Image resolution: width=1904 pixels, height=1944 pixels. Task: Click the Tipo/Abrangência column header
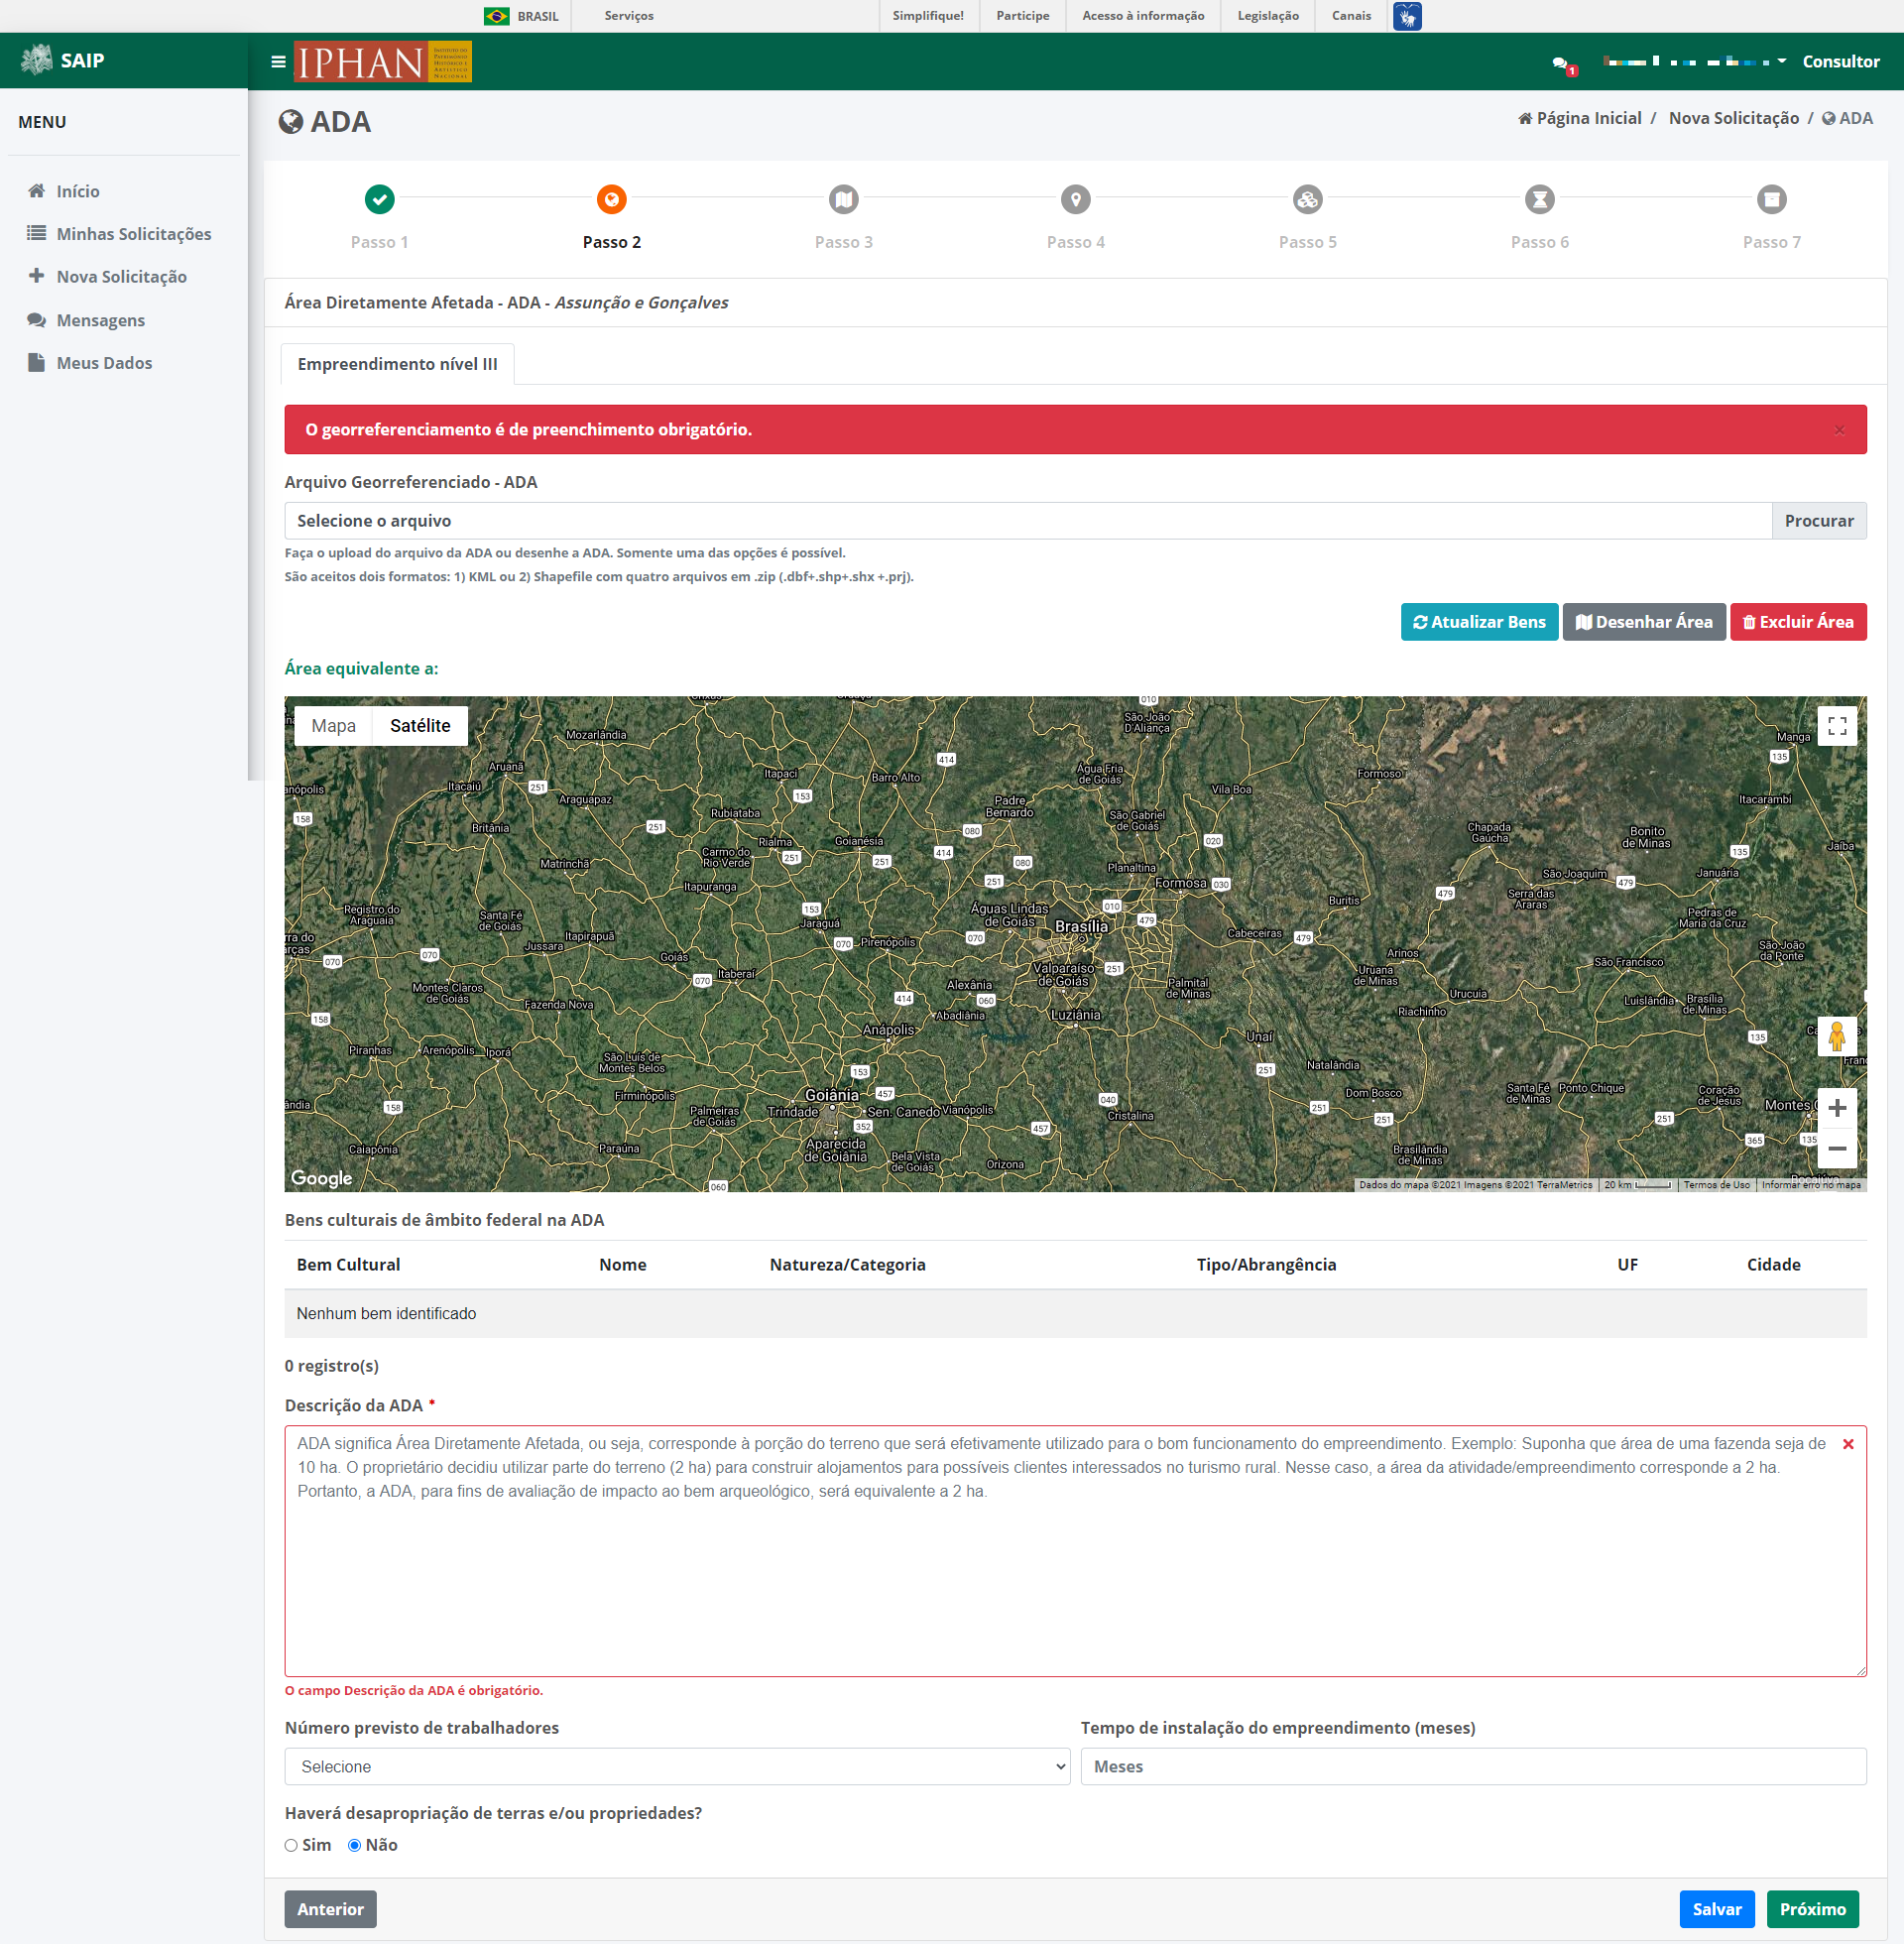click(1266, 1265)
